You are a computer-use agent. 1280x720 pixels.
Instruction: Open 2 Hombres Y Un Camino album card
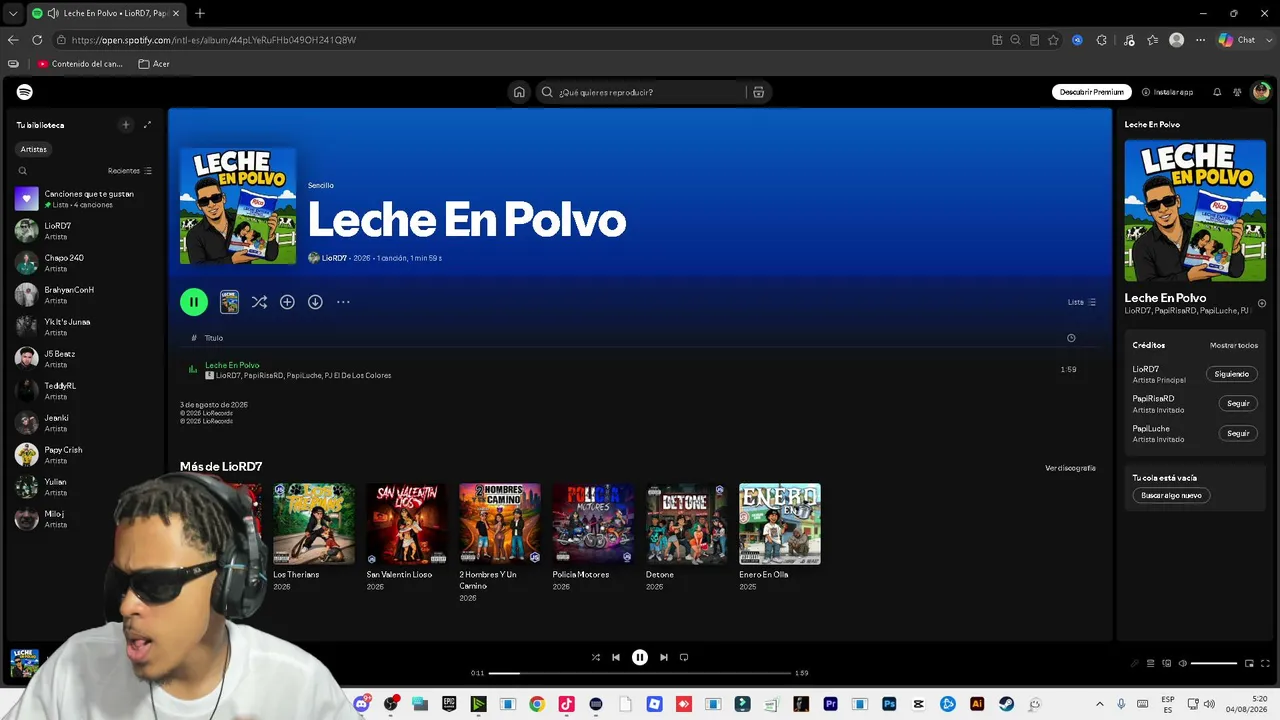click(500, 543)
